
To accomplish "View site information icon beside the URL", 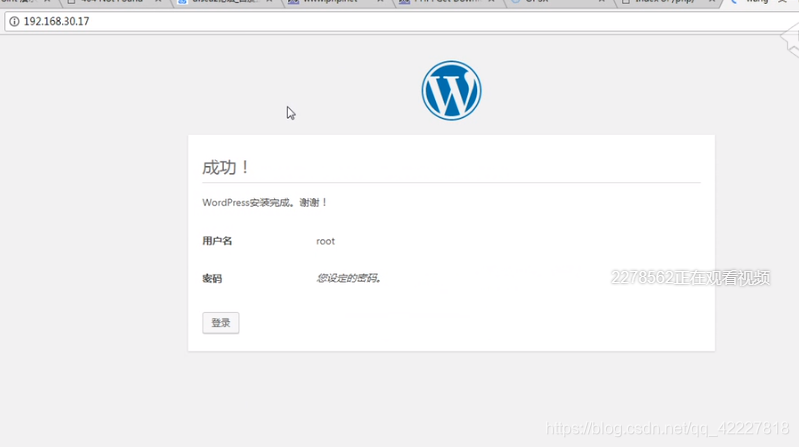I will click(x=14, y=21).
